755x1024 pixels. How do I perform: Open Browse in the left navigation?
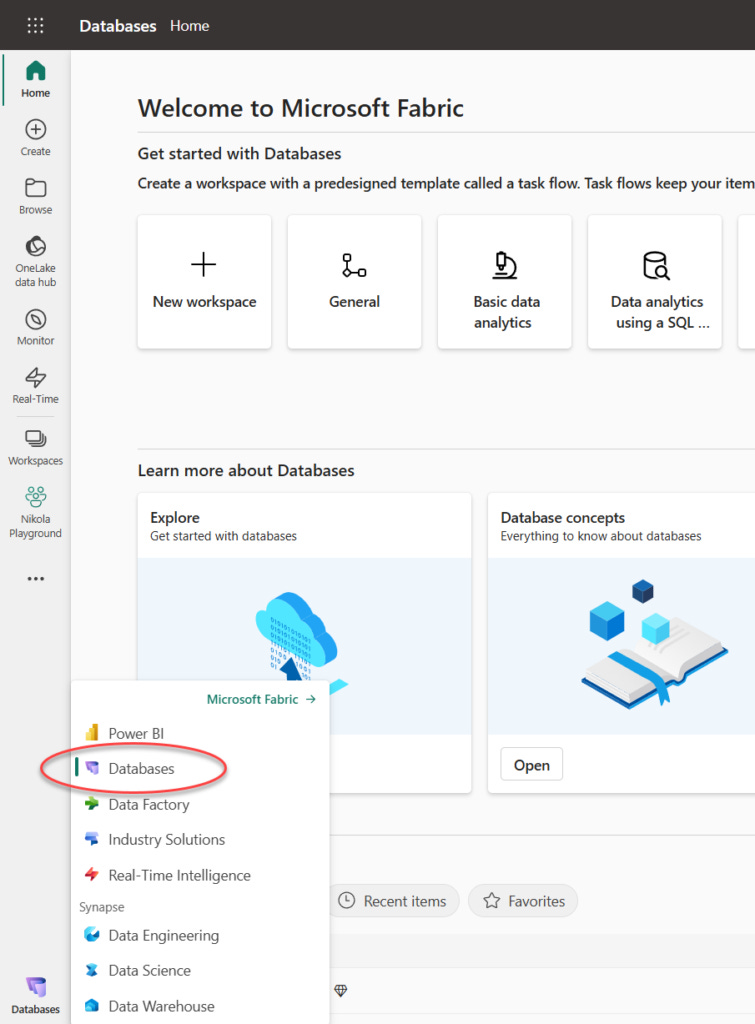coord(35,196)
